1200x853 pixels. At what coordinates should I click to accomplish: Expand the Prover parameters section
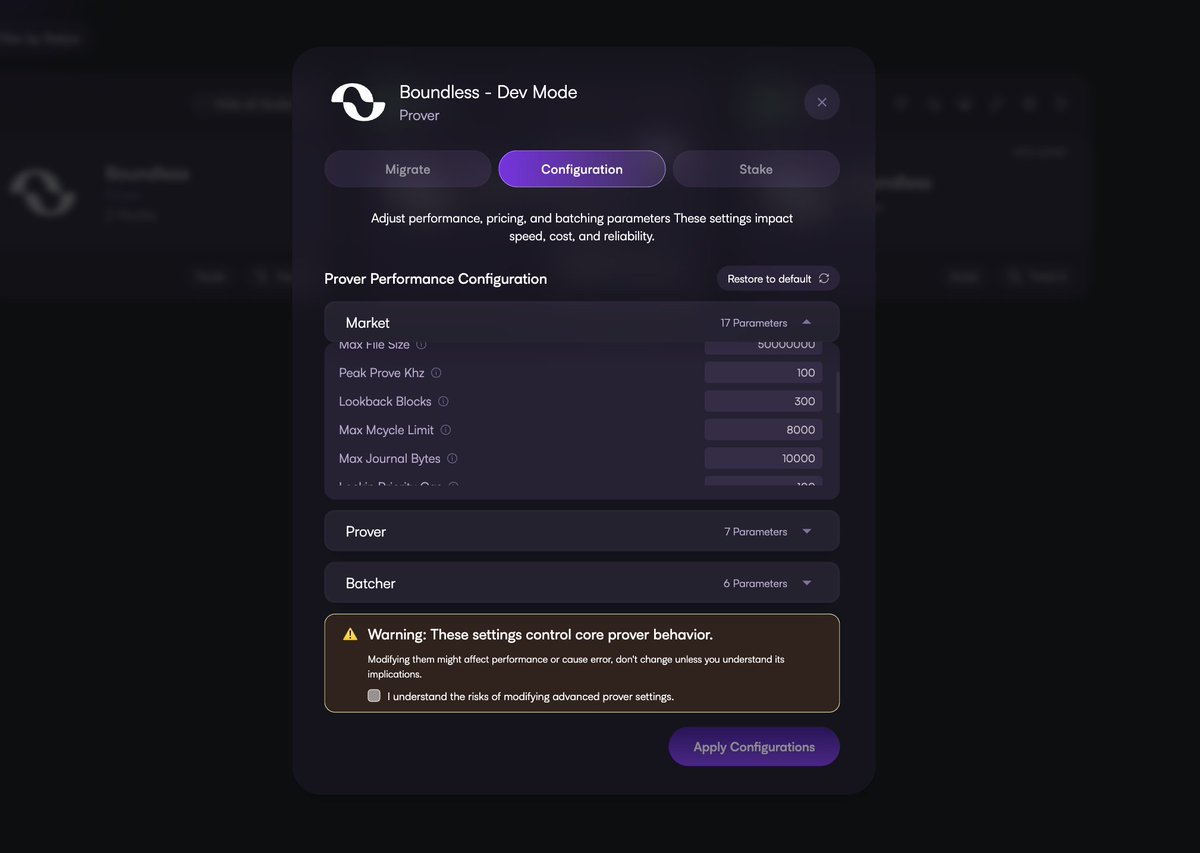(x=582, y=531)
